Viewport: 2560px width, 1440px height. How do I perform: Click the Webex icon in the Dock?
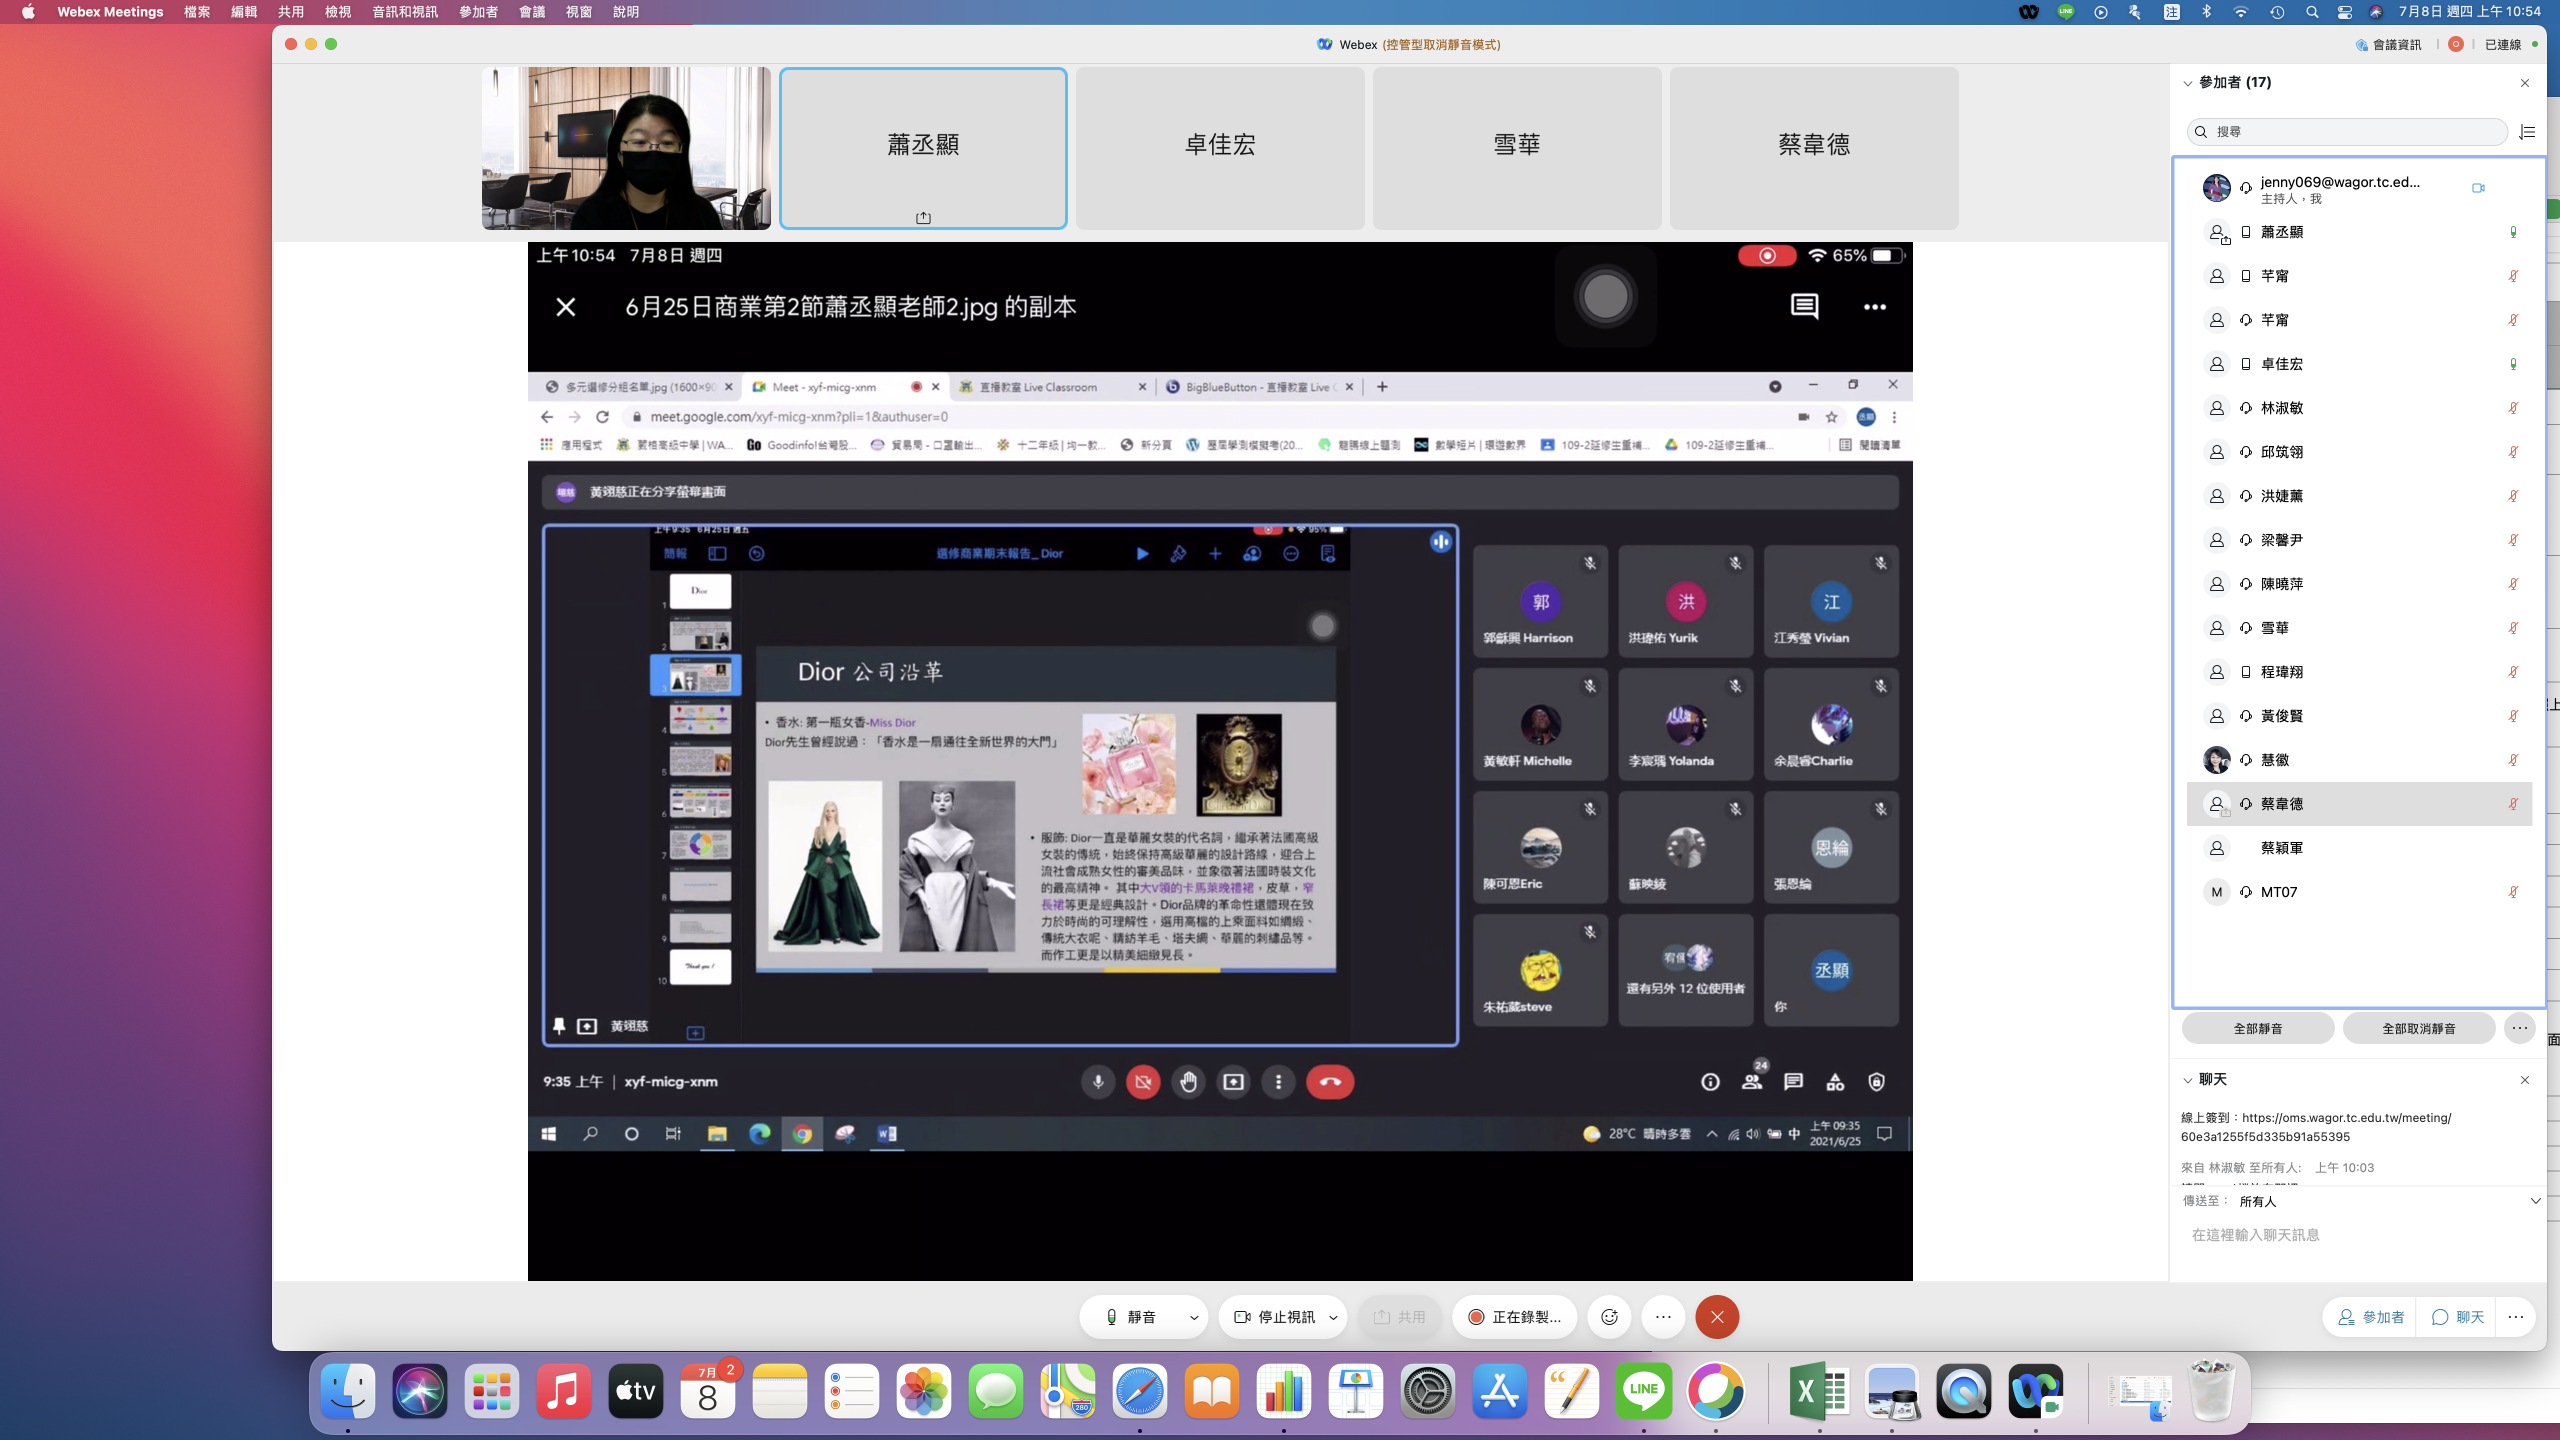coord(2035,1391)
